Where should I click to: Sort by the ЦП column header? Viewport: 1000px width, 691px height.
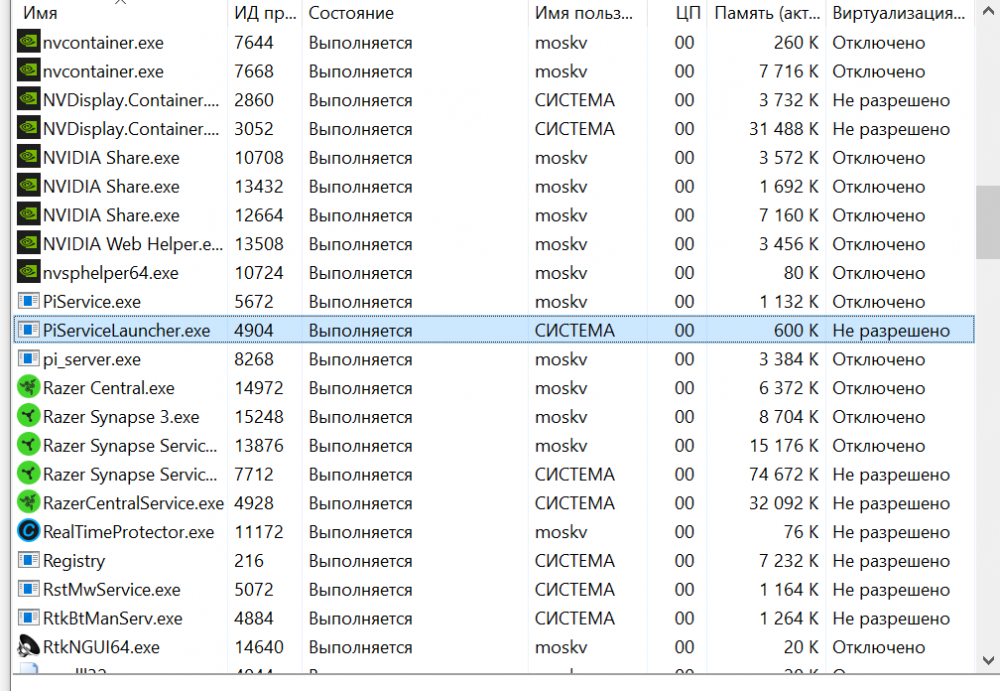point(688,13)
